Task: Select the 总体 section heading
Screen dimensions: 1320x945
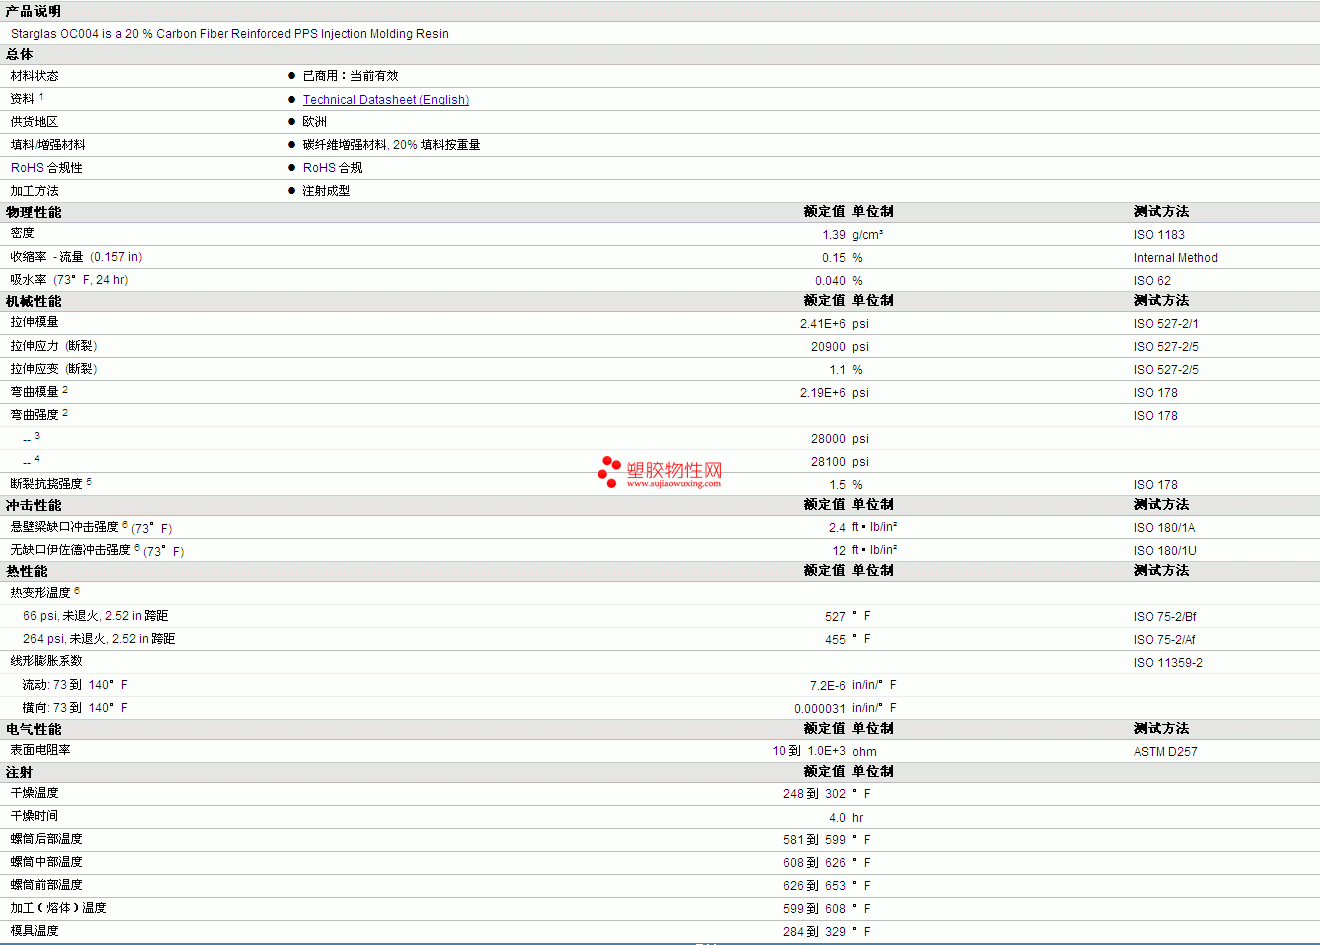Action: [x=20, y=55]
